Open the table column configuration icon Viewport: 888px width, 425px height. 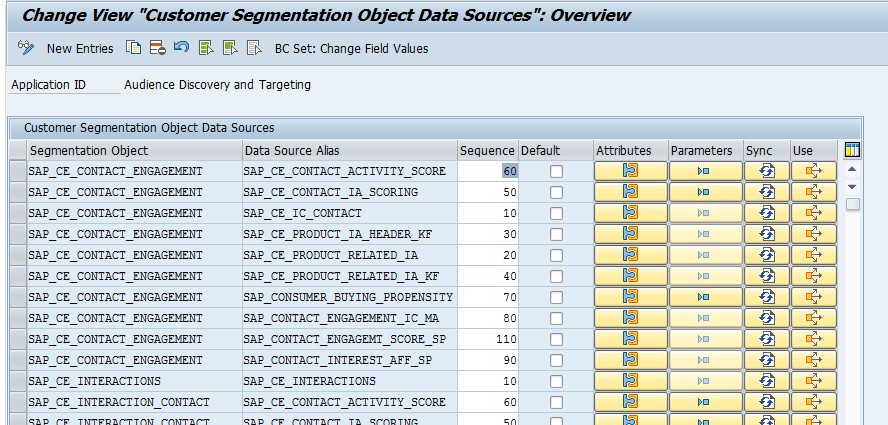tap(852, 150)
